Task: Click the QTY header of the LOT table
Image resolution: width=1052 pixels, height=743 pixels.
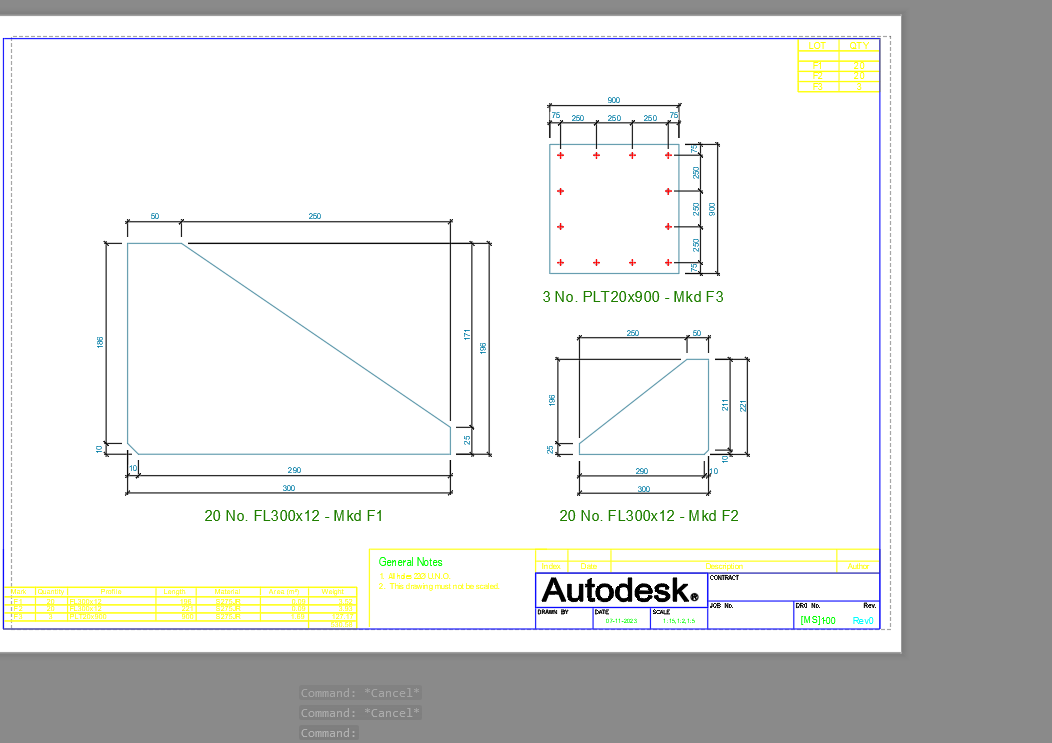Action: [858, 47]
